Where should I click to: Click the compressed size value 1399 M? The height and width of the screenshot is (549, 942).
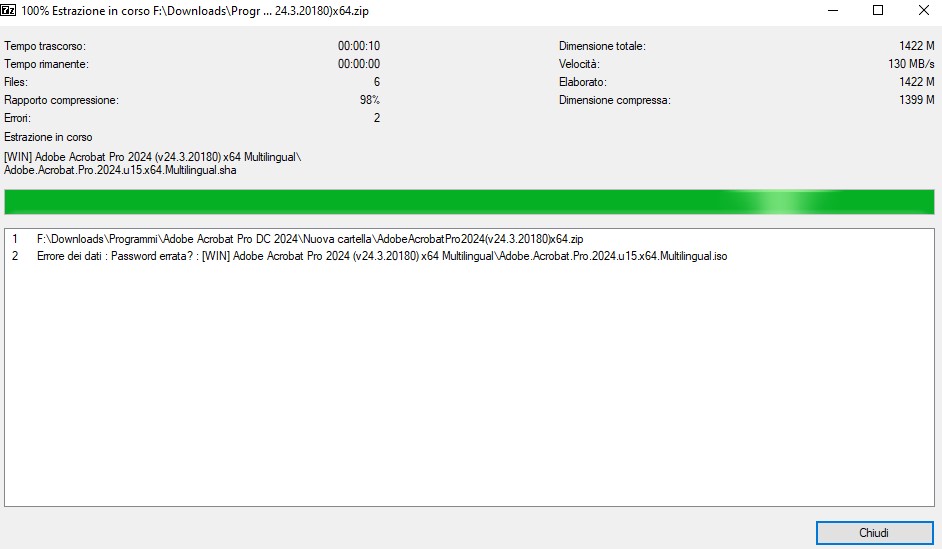(x=917, y=100)
